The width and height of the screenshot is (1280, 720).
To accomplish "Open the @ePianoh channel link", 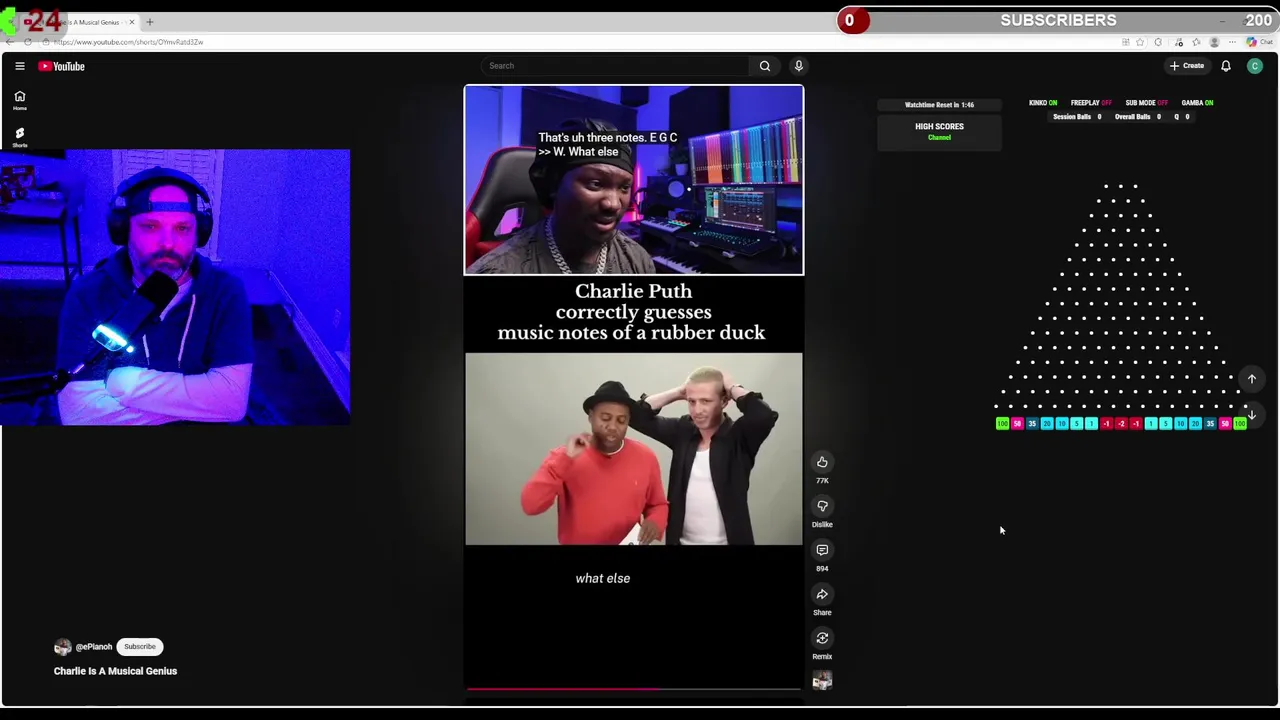I will 94,647.
